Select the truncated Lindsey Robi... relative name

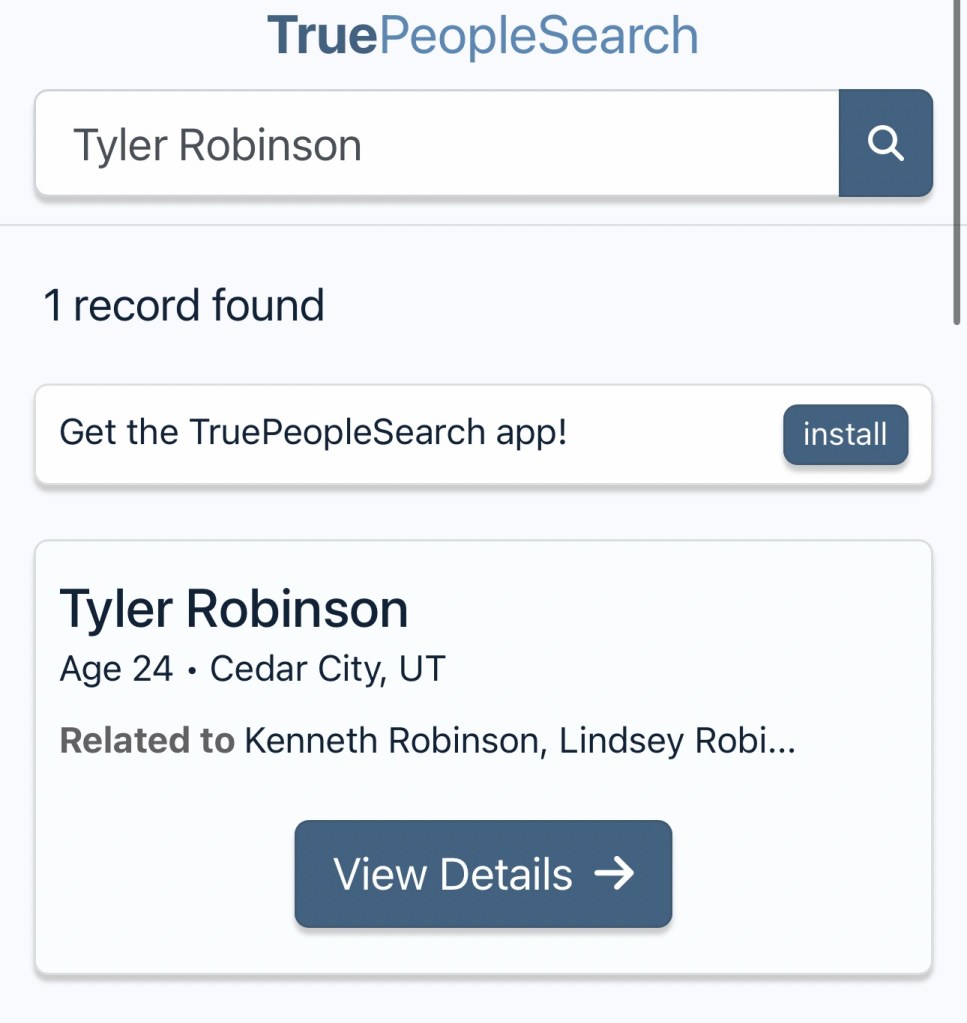677,741
